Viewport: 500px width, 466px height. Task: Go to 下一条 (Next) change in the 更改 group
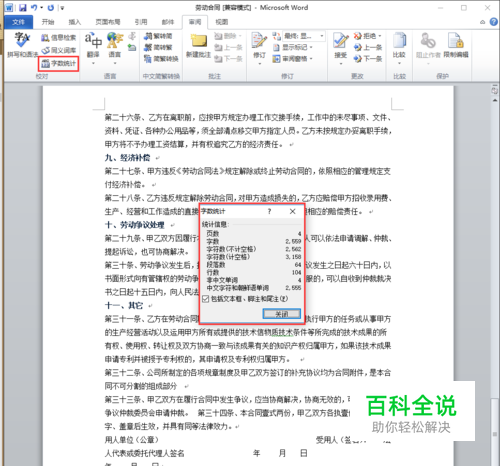pos(368,59)
